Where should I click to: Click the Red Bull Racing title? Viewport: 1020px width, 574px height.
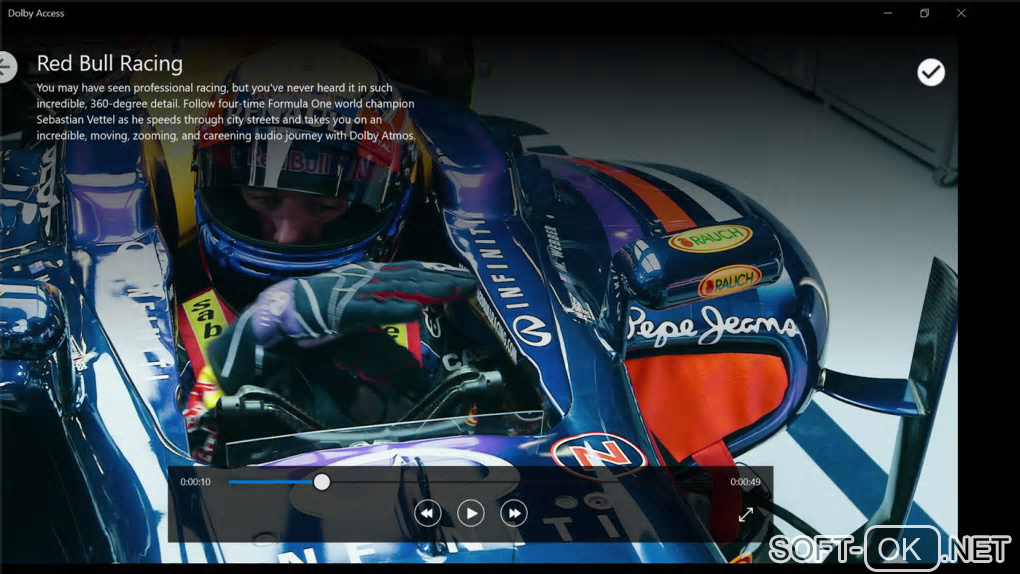[x=109, y=63]
